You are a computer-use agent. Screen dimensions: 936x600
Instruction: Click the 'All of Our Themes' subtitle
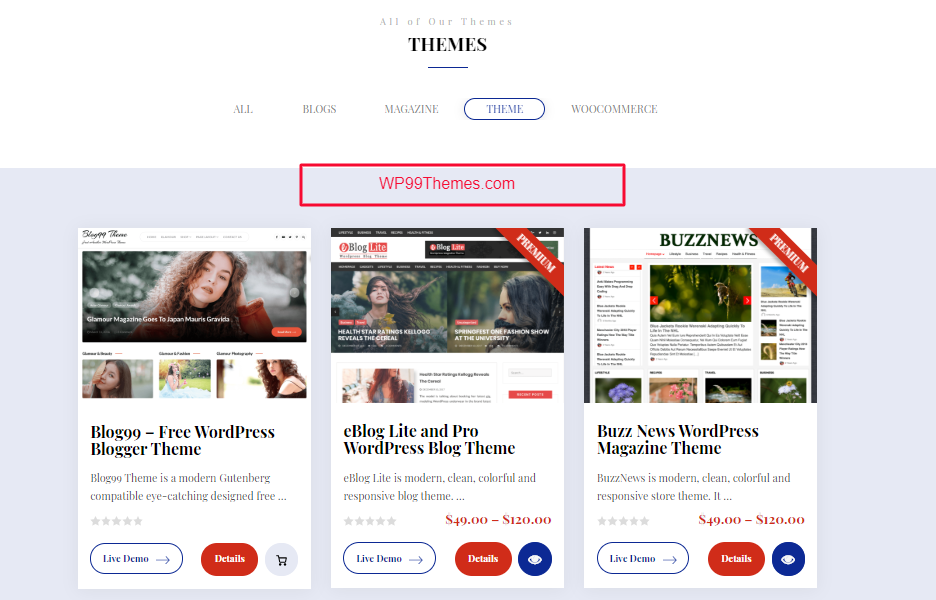(x=447, y=21)
